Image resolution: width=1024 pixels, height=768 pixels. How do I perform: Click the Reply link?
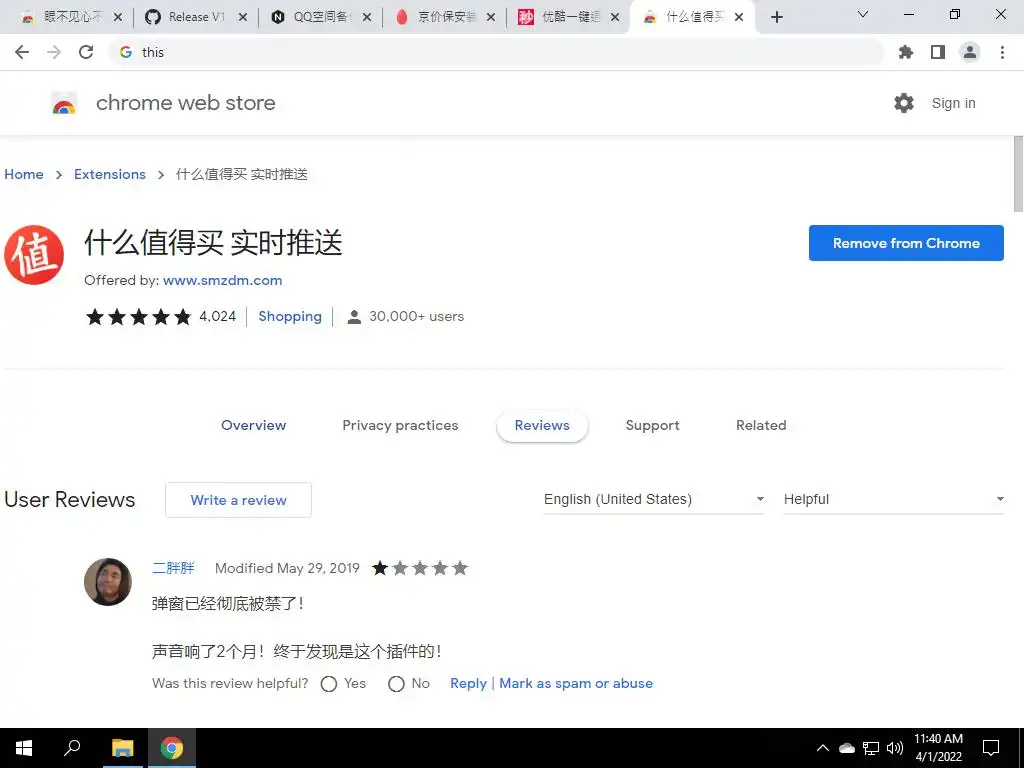(x=468, y=684)
